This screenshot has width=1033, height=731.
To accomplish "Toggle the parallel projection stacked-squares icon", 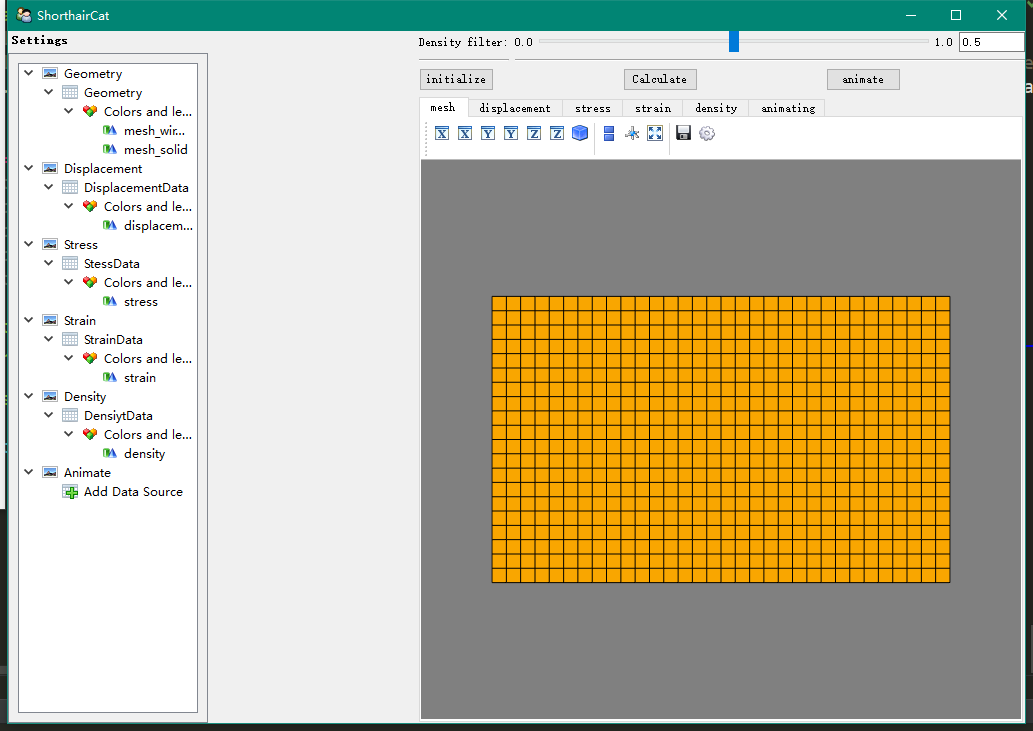I will [609, 134].
